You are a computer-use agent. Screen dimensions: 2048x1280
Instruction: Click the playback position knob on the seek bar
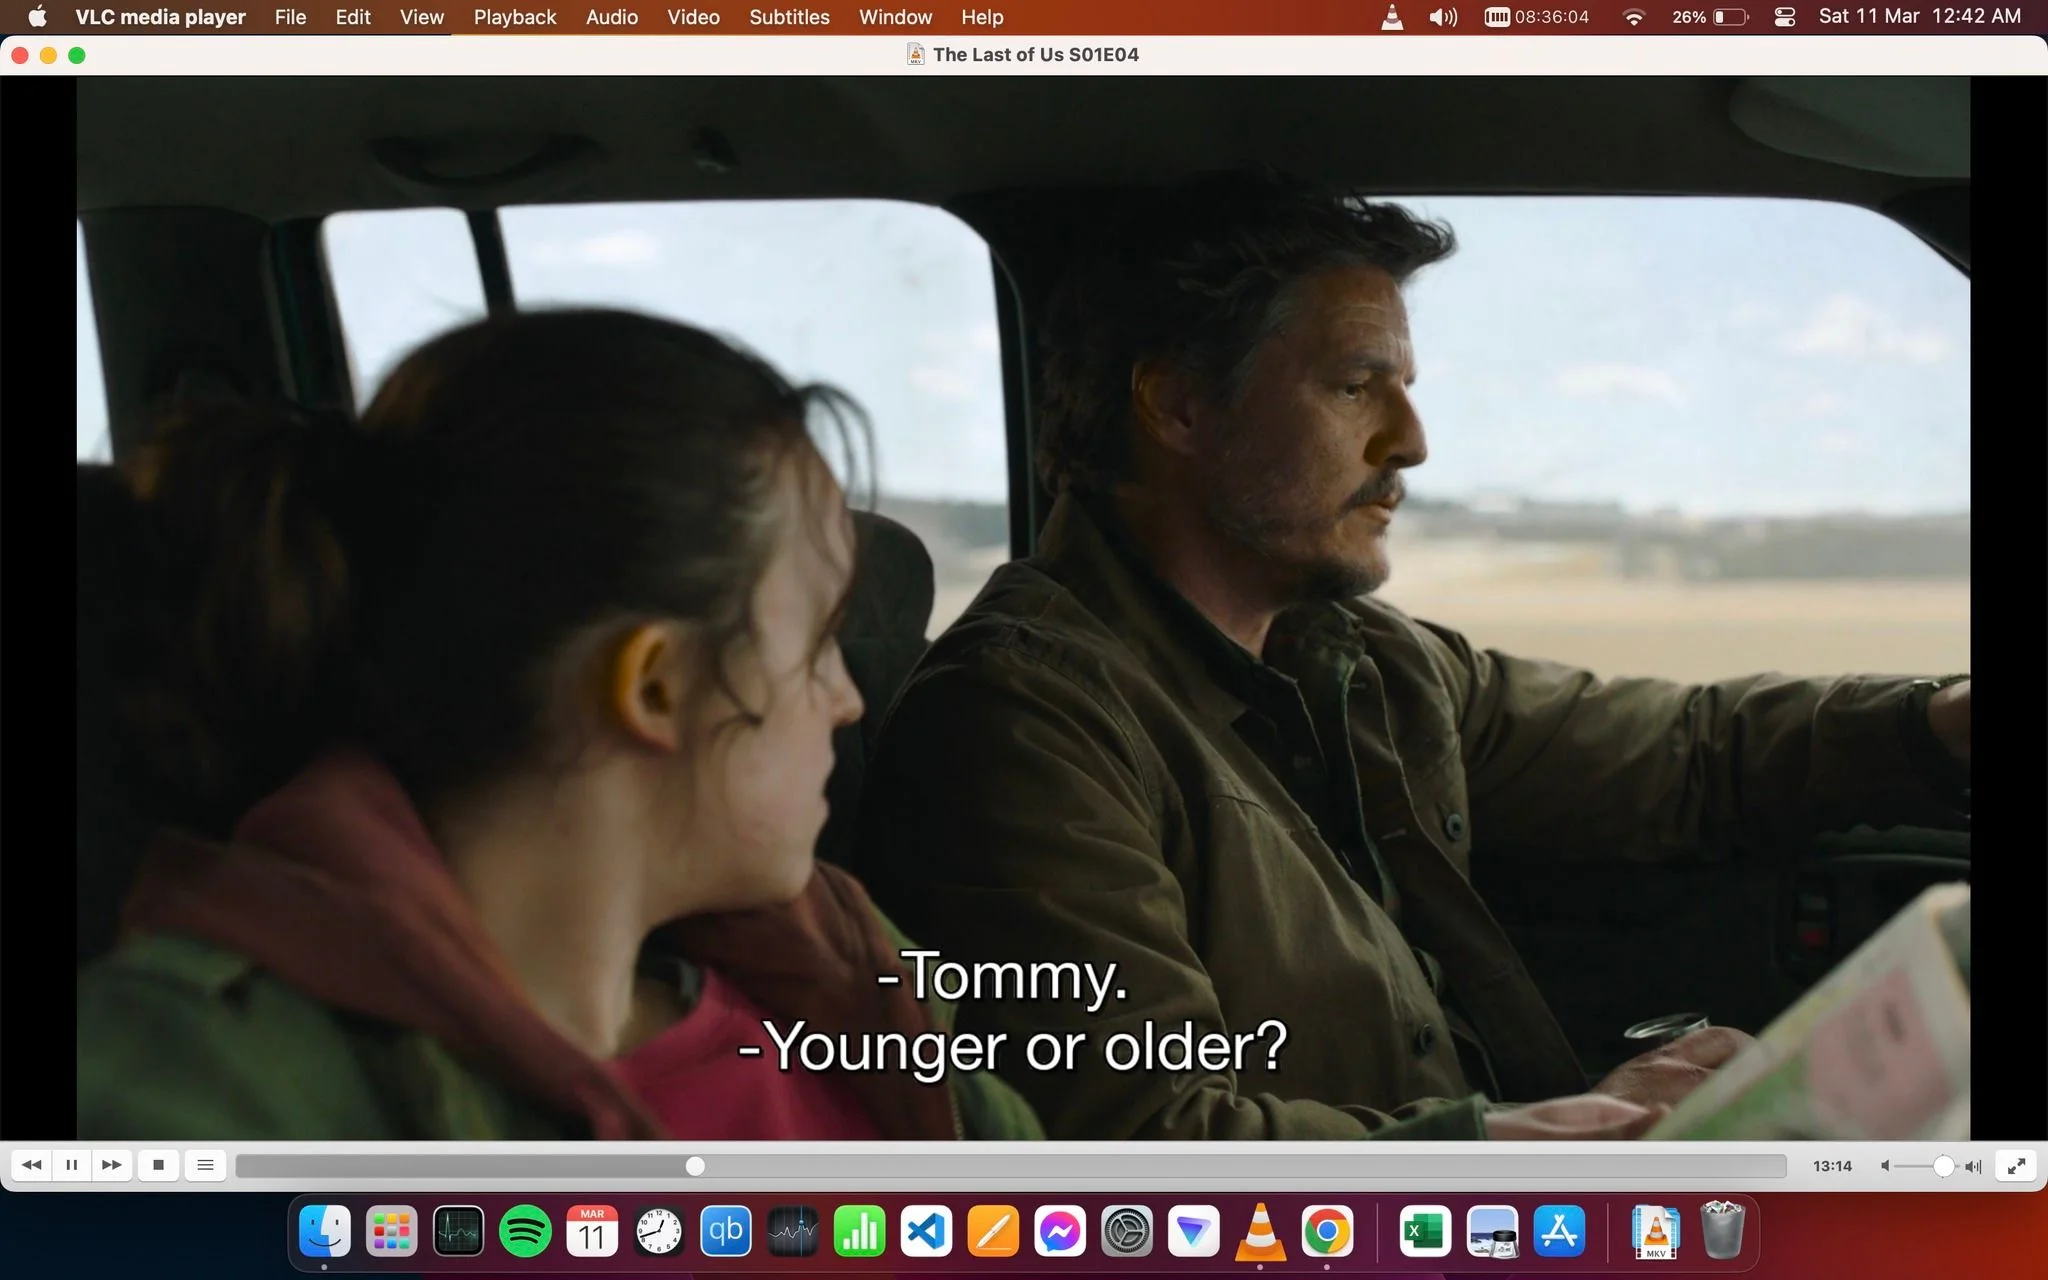(695, 1166)
